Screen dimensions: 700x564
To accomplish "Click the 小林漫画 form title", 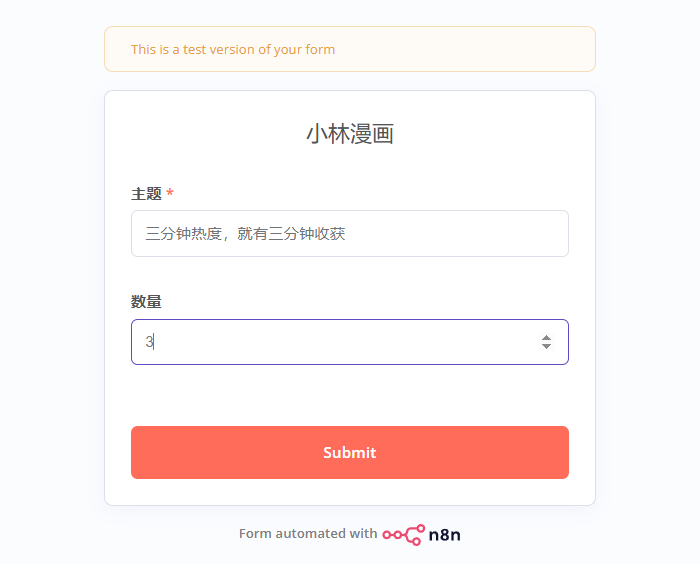I will coord(350,134).
